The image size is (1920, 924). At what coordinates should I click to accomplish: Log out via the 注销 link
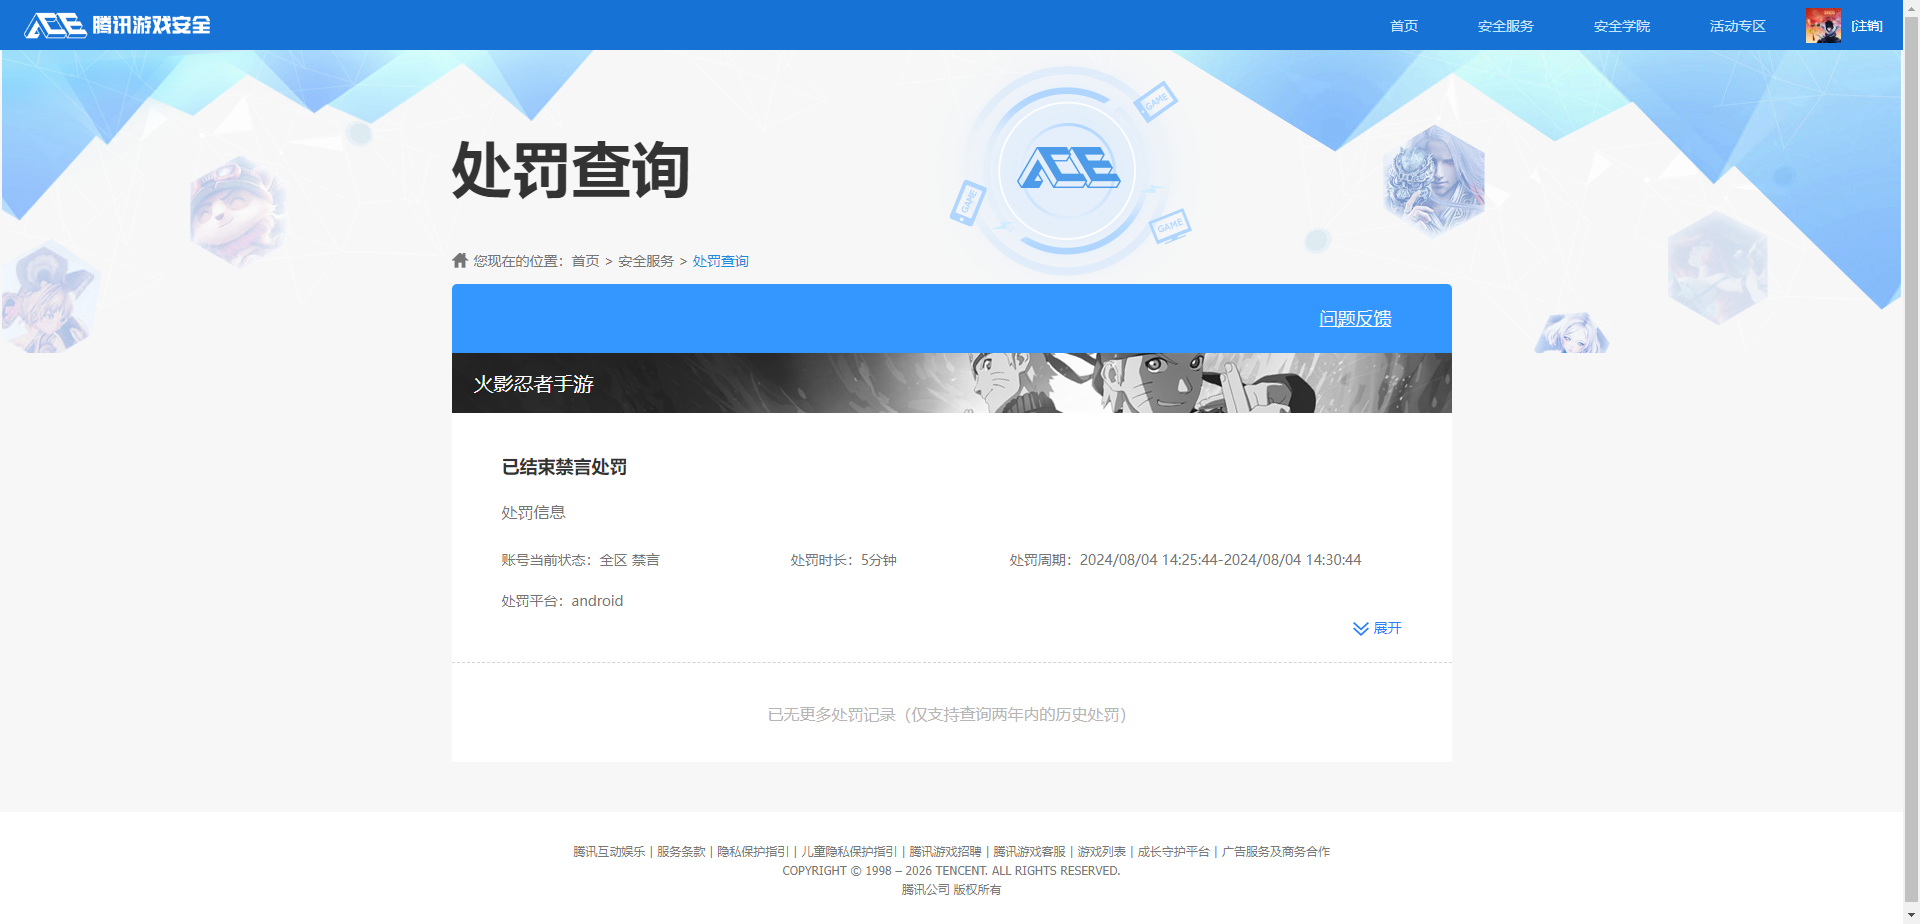point(1866,25)
